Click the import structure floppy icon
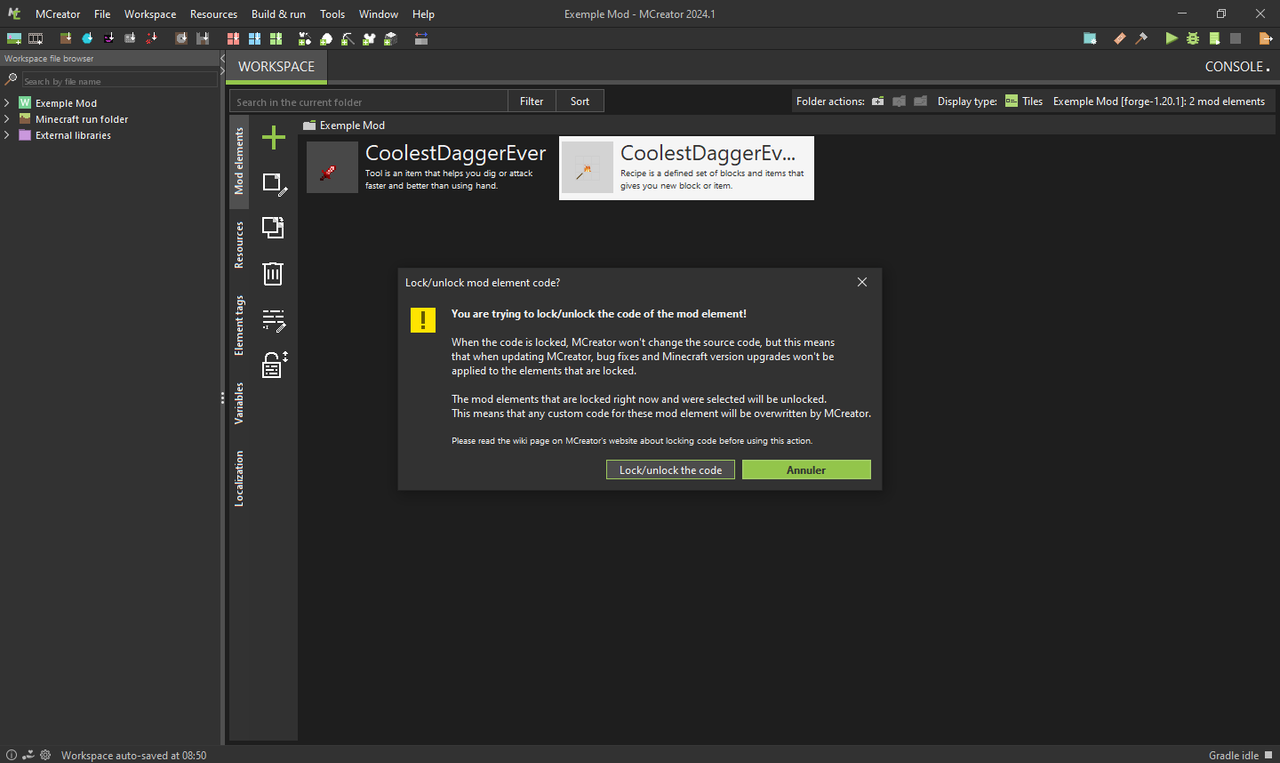 coord(202,39)
